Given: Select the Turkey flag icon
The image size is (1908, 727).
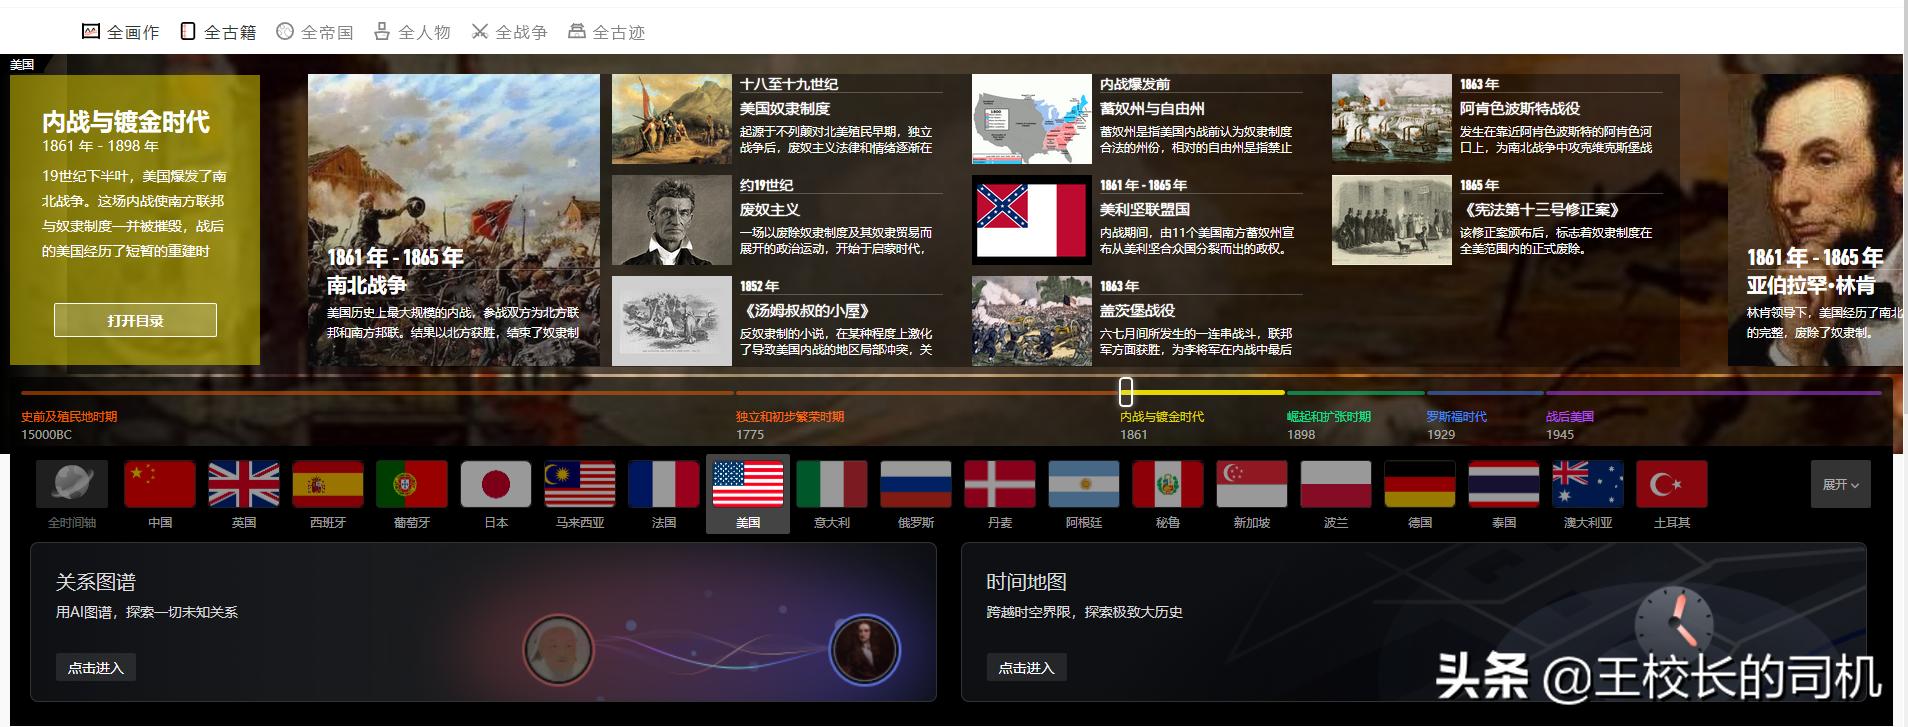Looking at the screenshot, I should [1672, 485].
